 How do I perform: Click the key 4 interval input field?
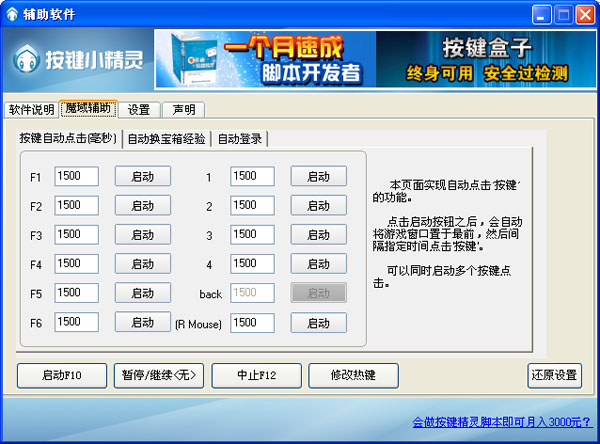[252, 263]
